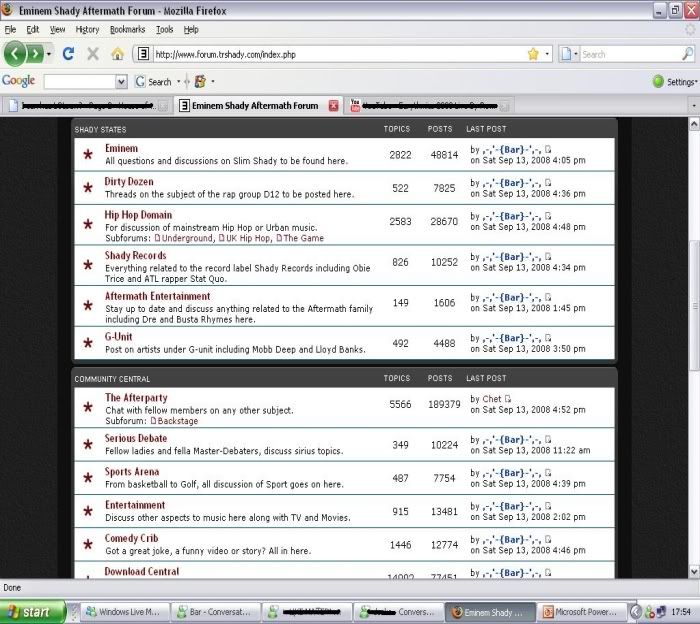Click the page scroll-up arrow

click(x=694, y=123)
